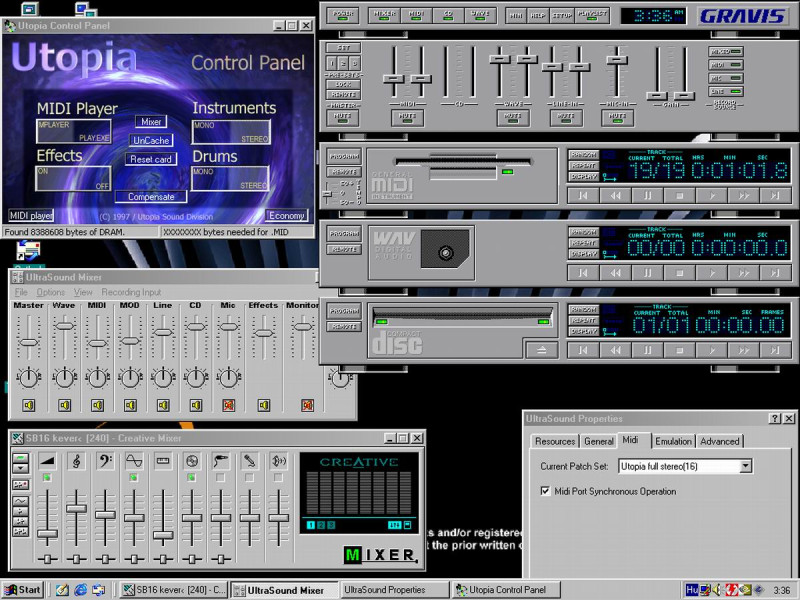The image size is (800, 600).
Task: Click the treble clef icon in Creative Mixer
Action: [76, 461]
